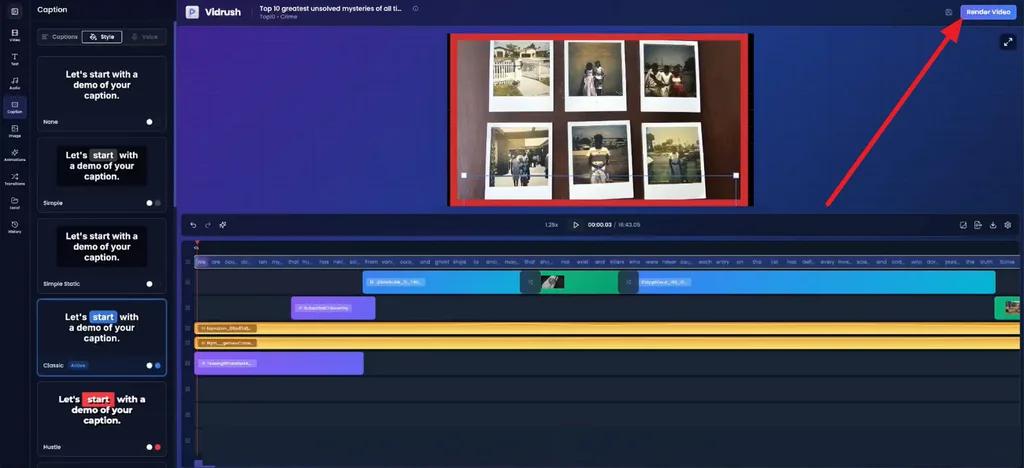Open the Text tool in sidebar

(x=14, y=59)
